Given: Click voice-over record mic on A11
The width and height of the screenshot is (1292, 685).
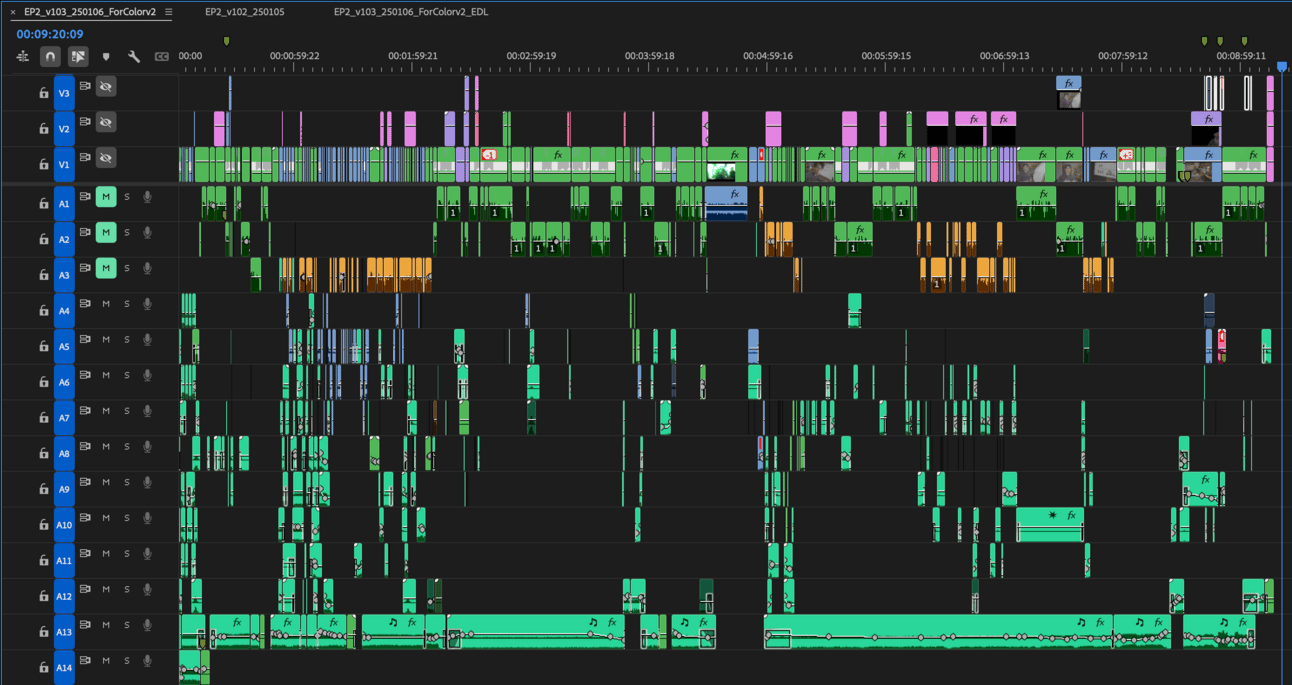Looking at the screenshot, I should point(147,554).
